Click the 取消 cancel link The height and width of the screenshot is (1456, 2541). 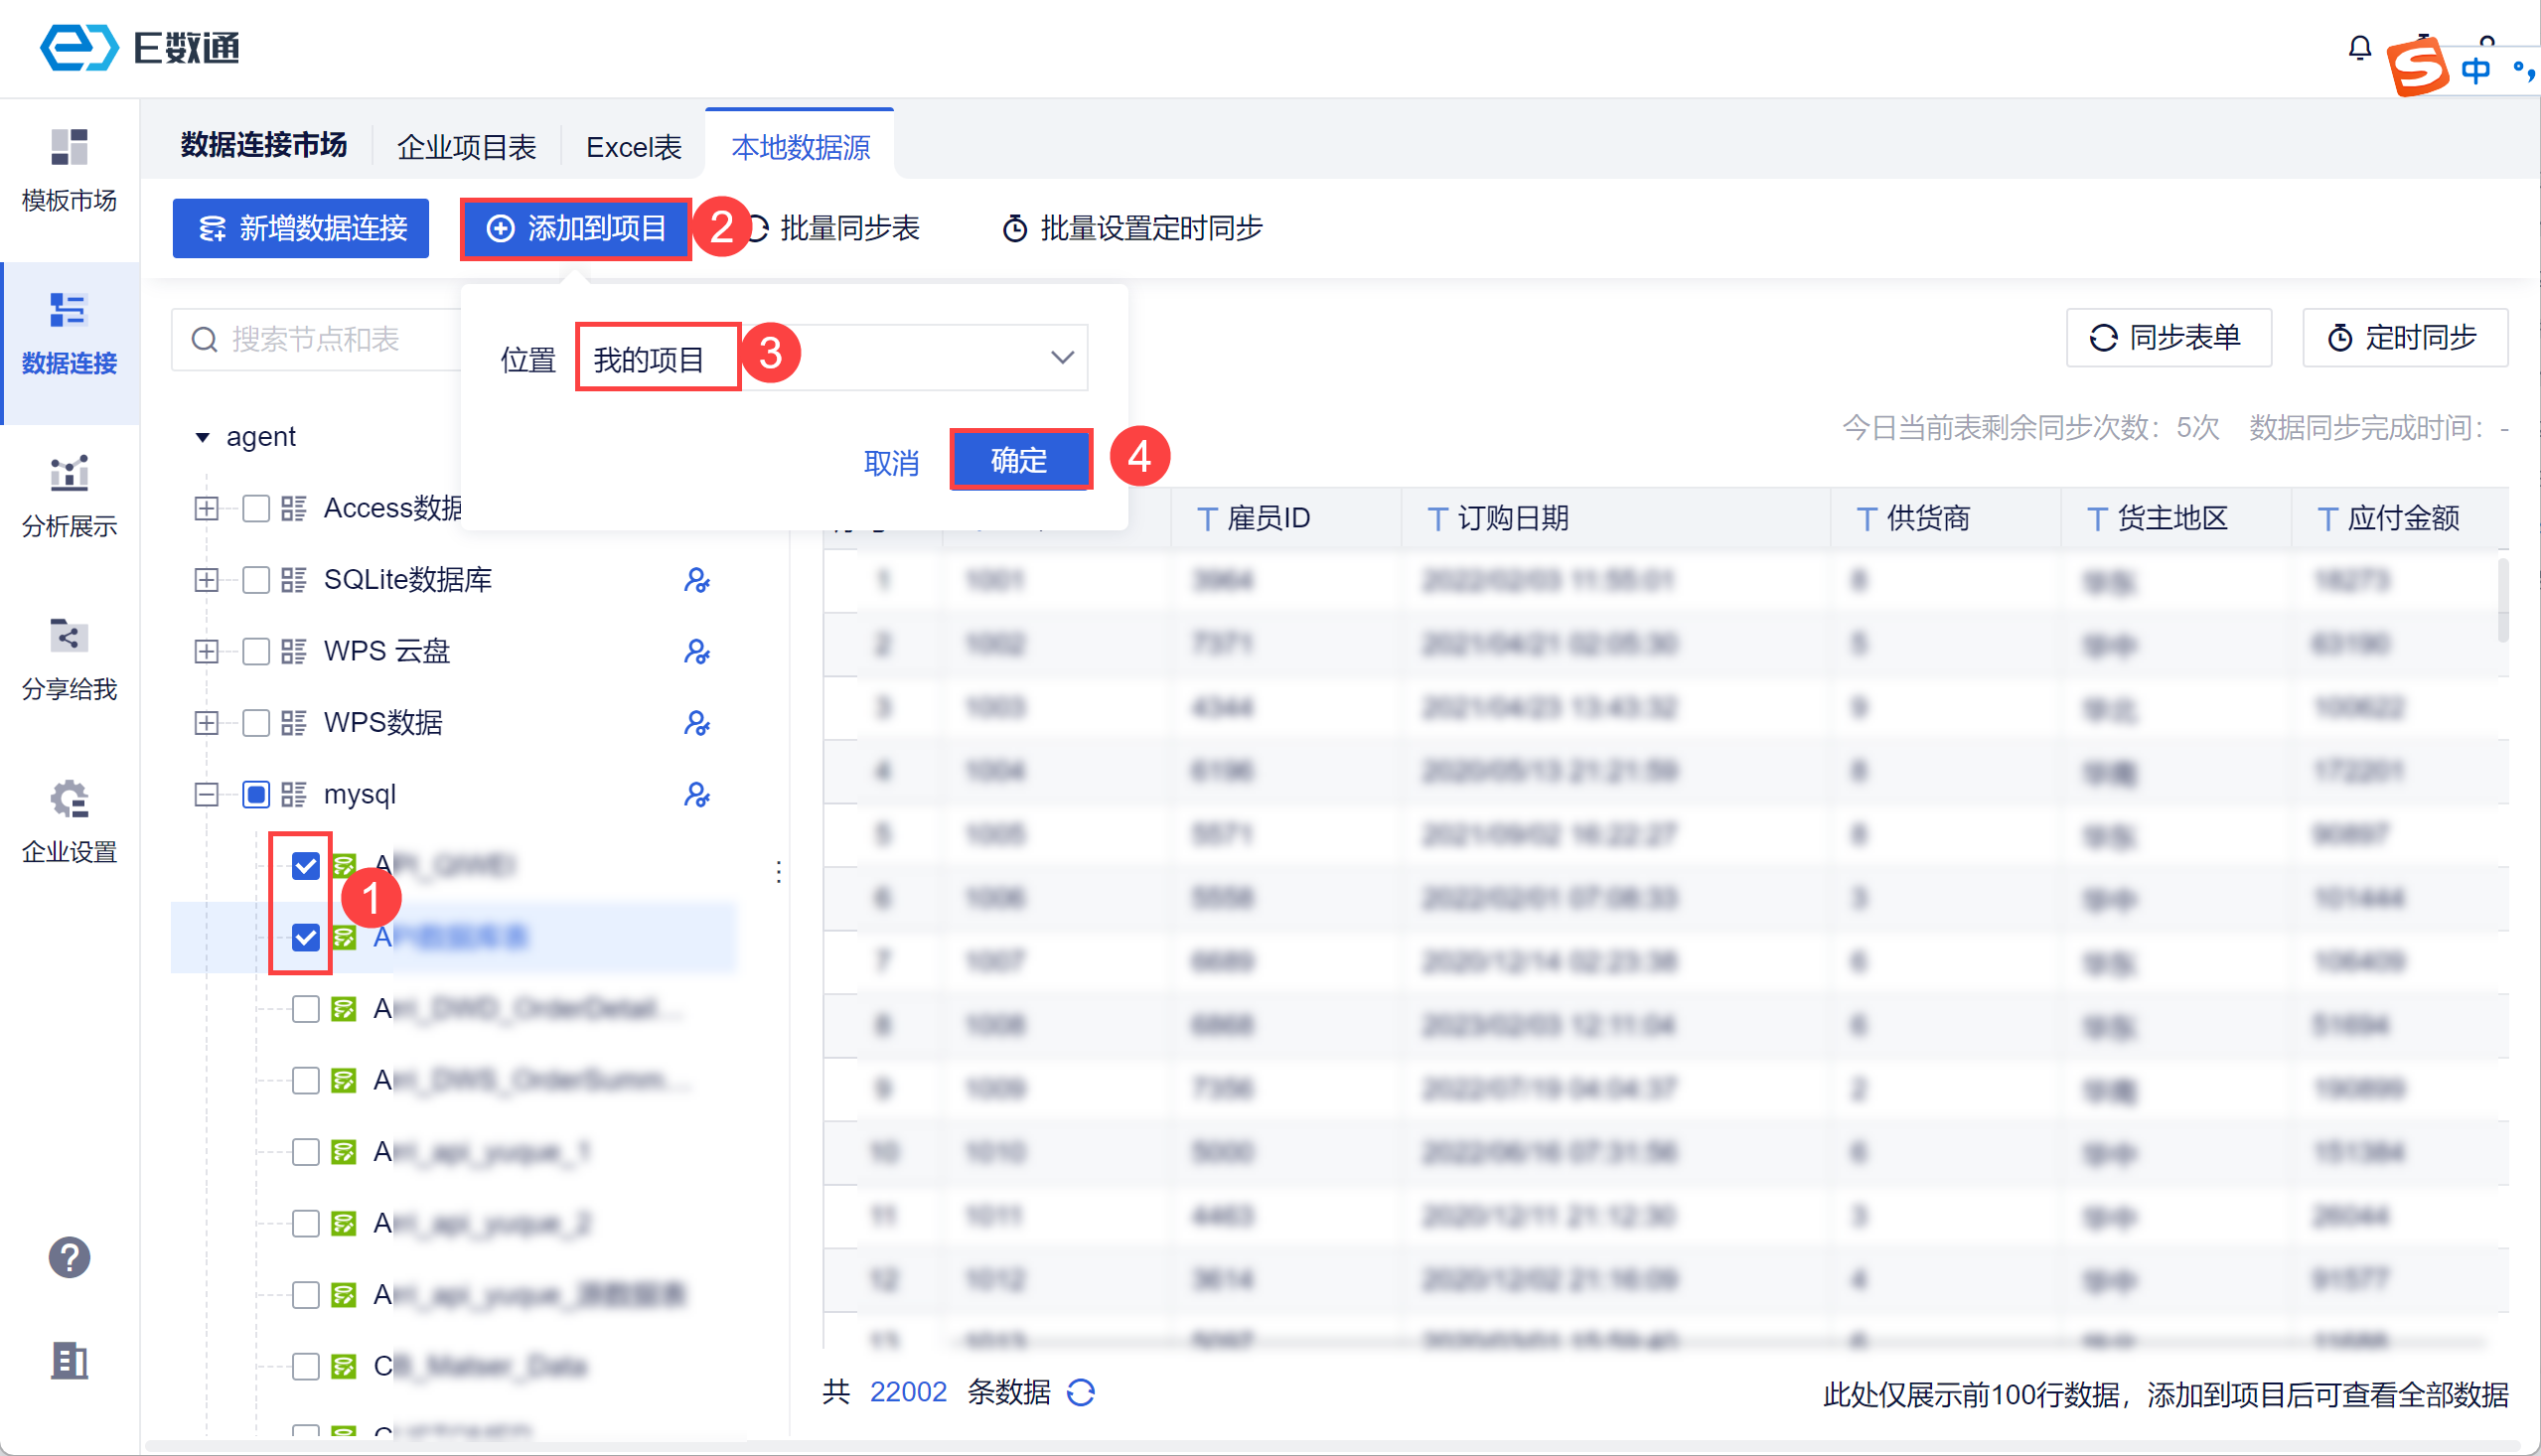(x=890, y=462)
